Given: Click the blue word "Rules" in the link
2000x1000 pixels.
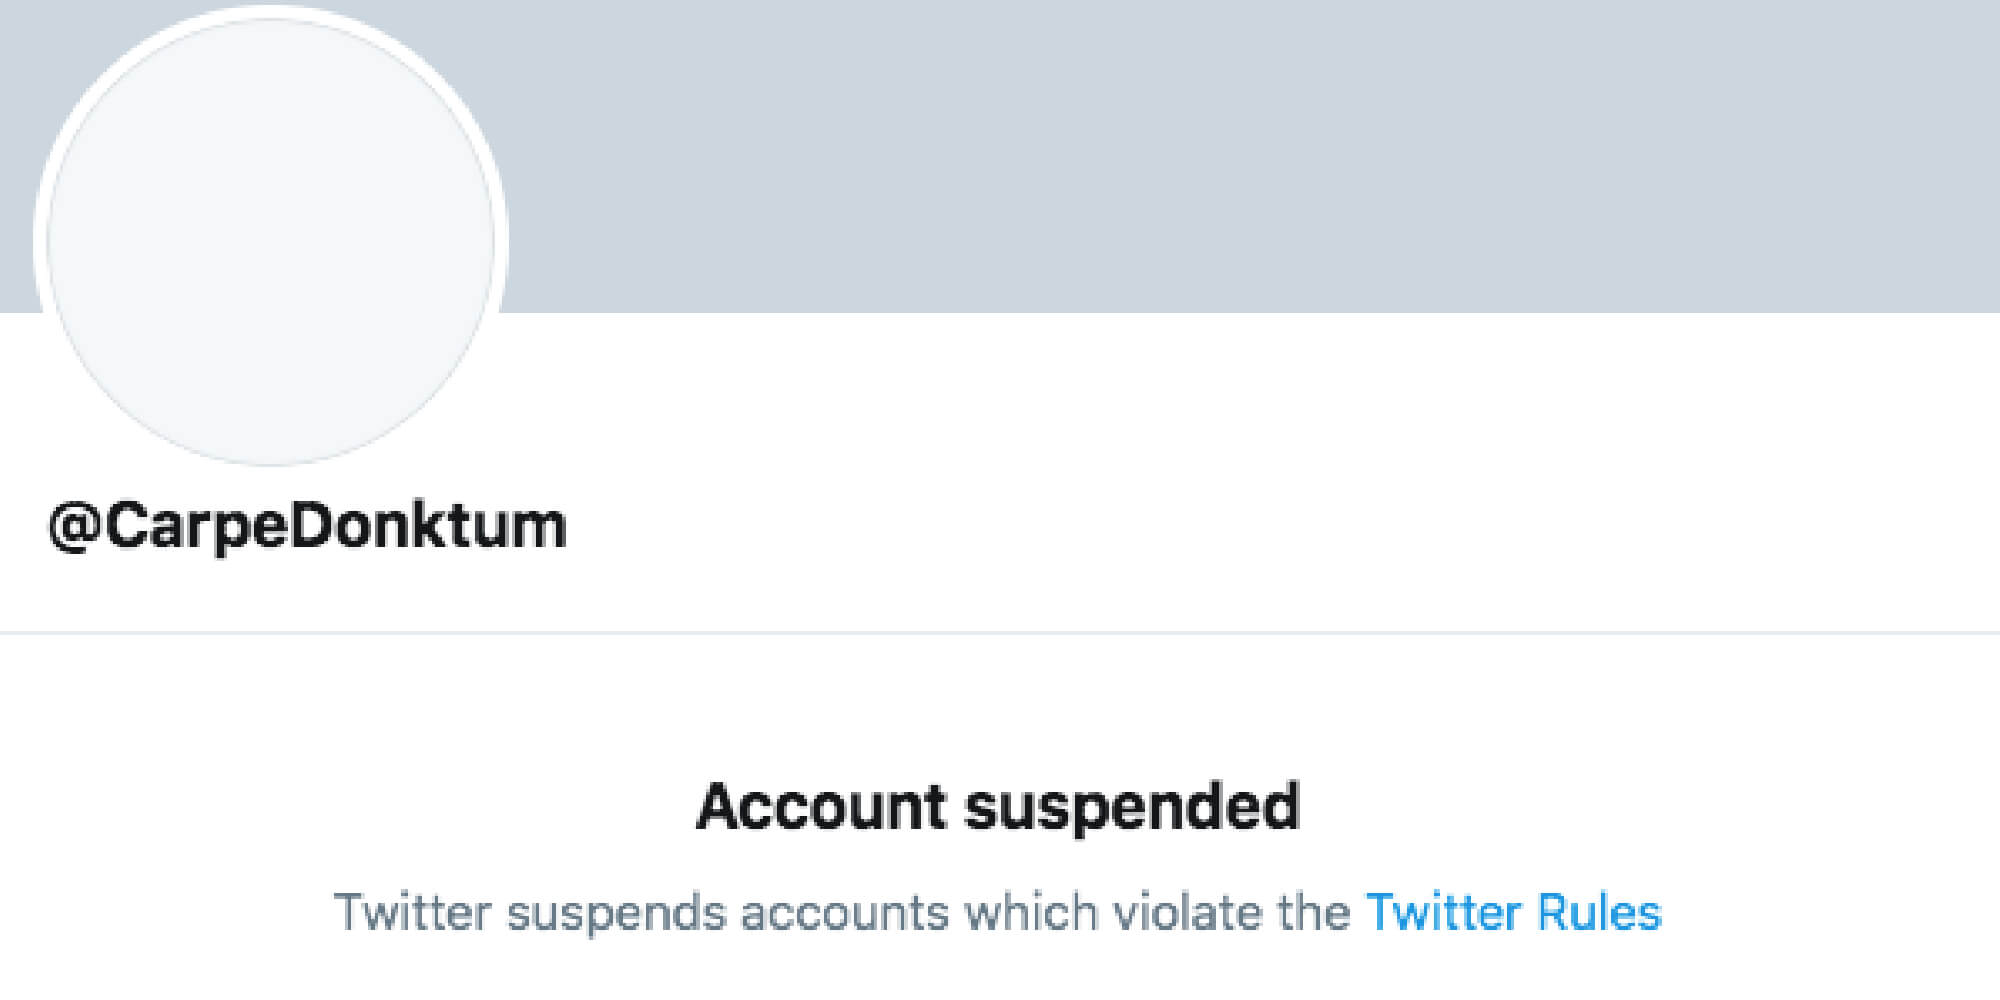Looking at the screenshot, I should (1599, 912).
